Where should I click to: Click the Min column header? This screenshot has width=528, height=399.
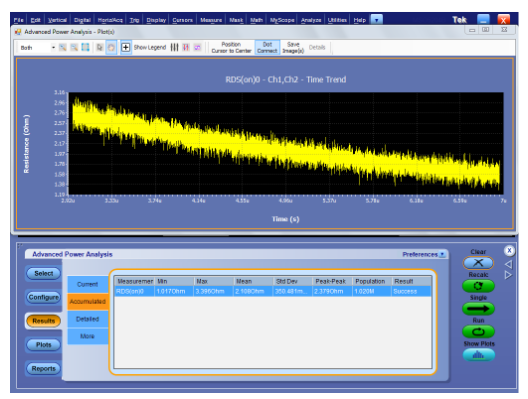click(174, 281)
